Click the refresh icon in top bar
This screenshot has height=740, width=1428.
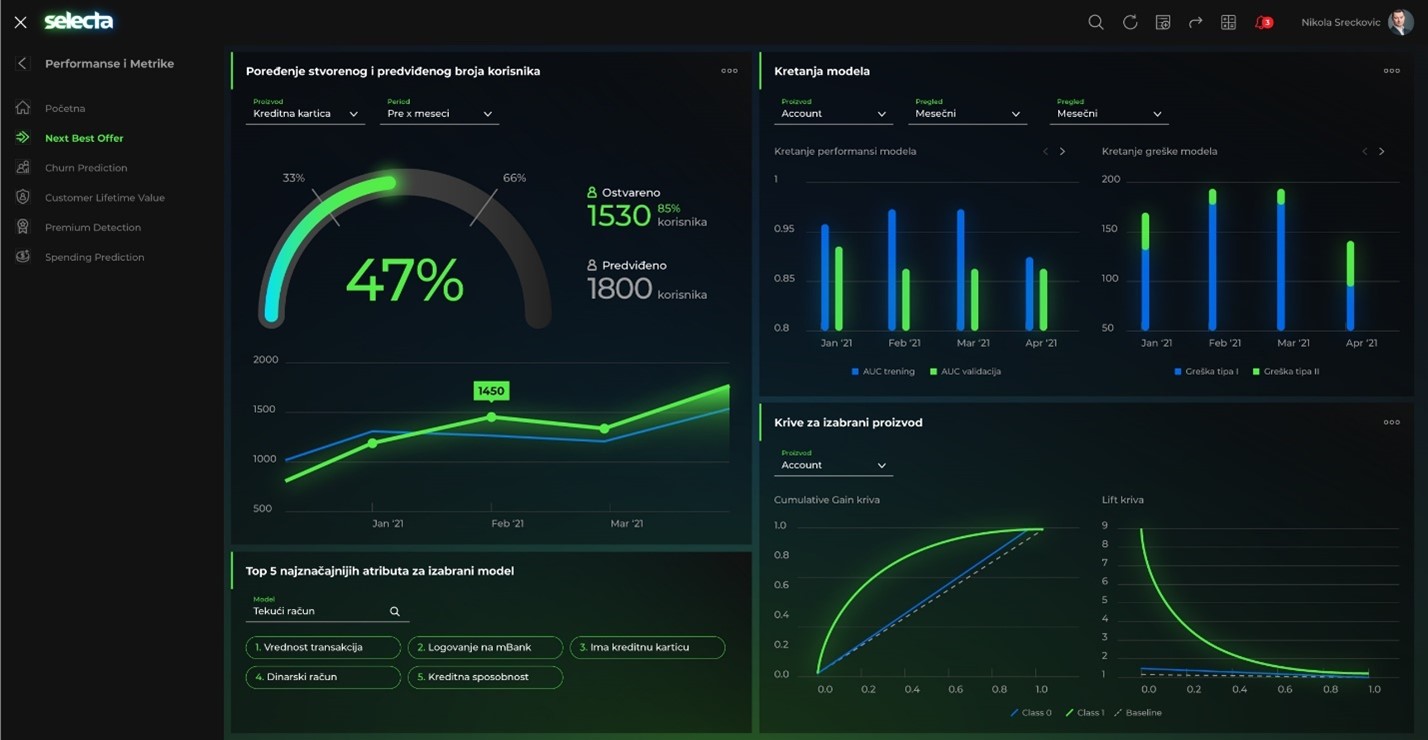pos(1130,22)
